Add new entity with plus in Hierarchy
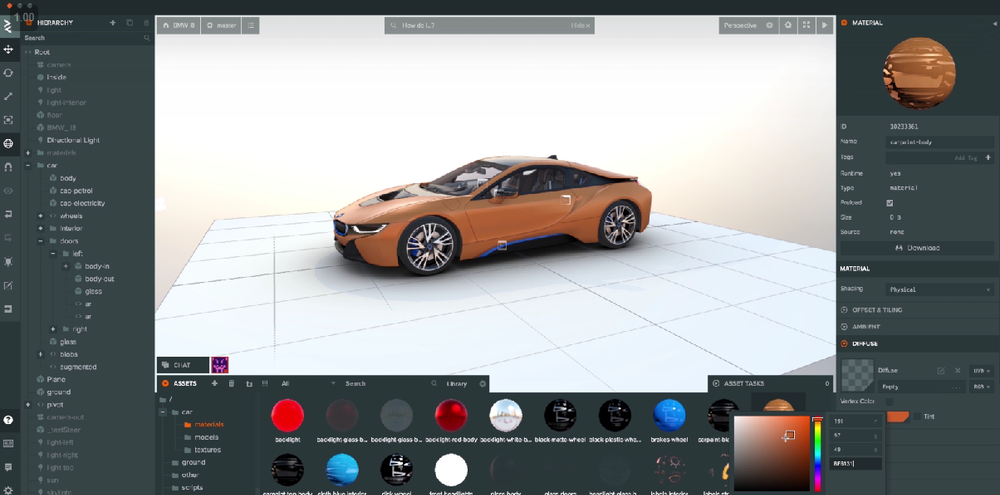 tap(113, 23)
